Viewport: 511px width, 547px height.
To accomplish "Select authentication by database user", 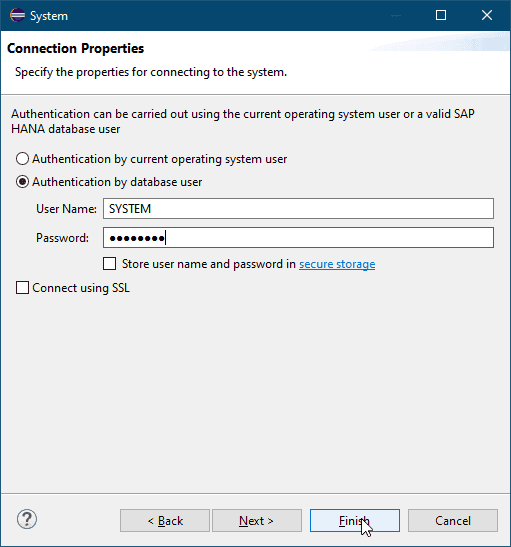I will click(22, 182).
